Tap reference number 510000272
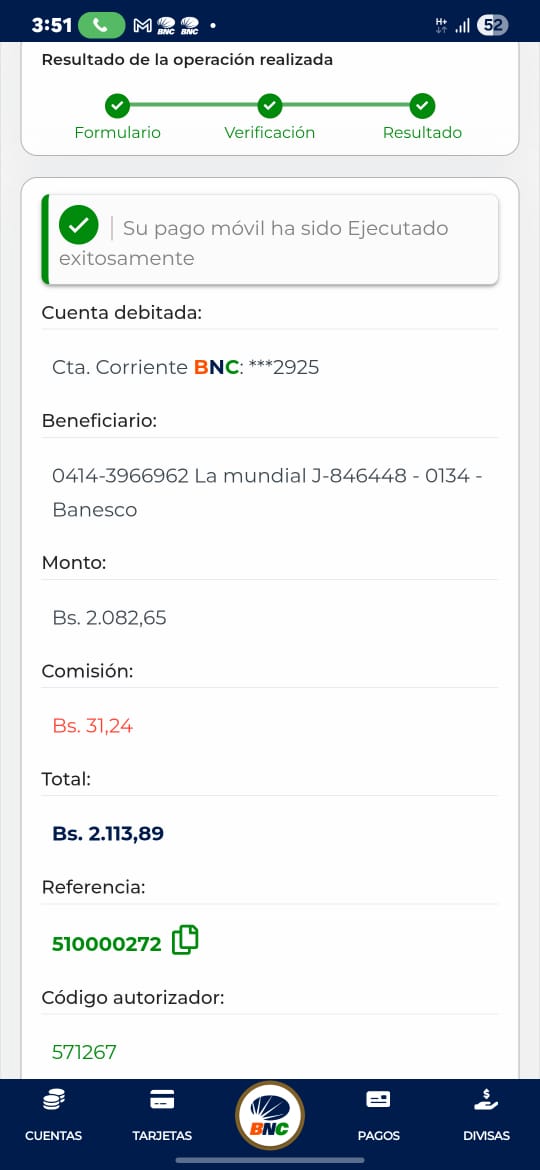Image resolution: width=540 pixels, height=1170 pixels. [107, 944]
